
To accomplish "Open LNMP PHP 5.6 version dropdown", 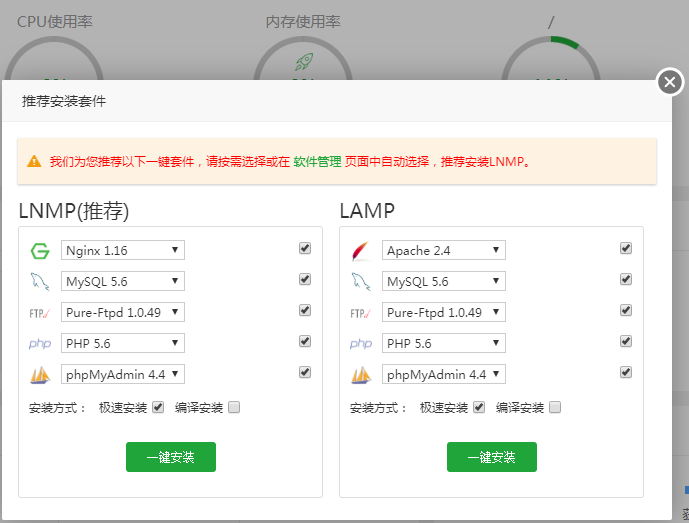I will tap(123, 343).
